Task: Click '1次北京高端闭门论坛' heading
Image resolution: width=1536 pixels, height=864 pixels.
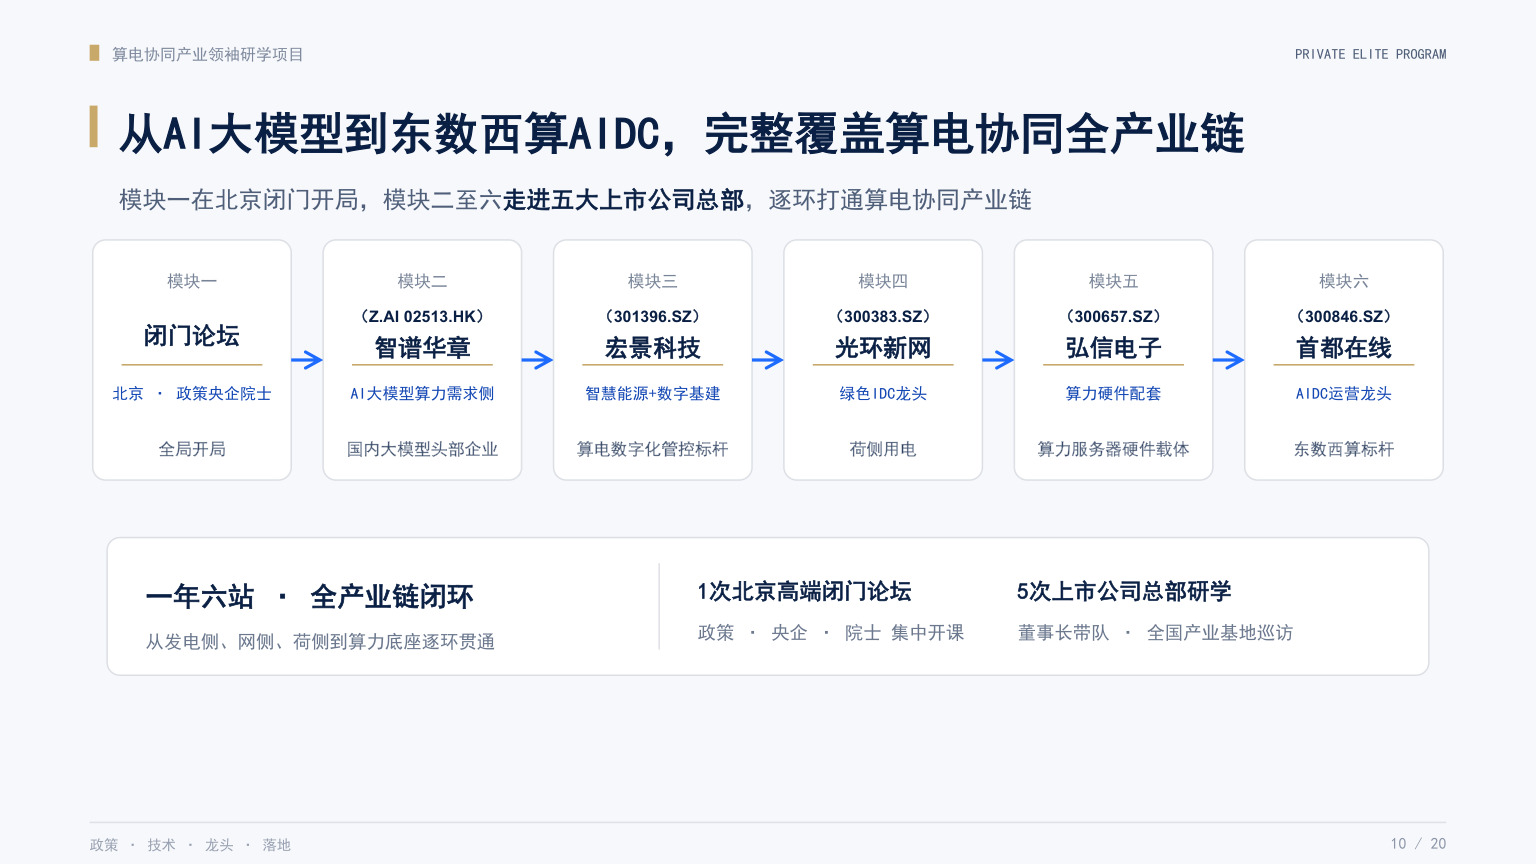Action: 804,592
